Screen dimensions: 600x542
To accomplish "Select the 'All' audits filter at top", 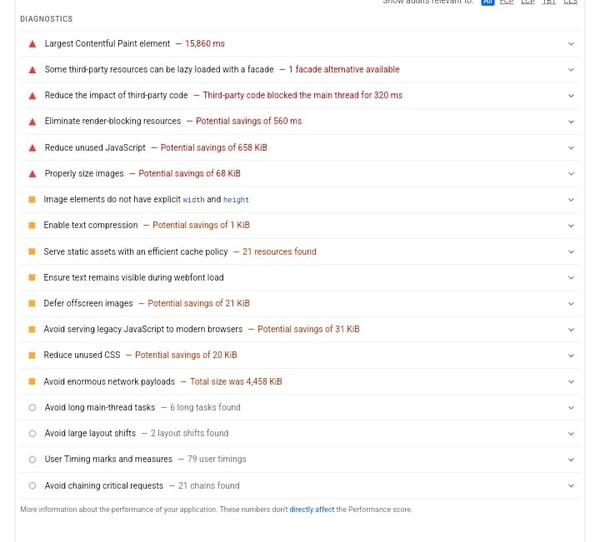I will click(x=487, y=3).
